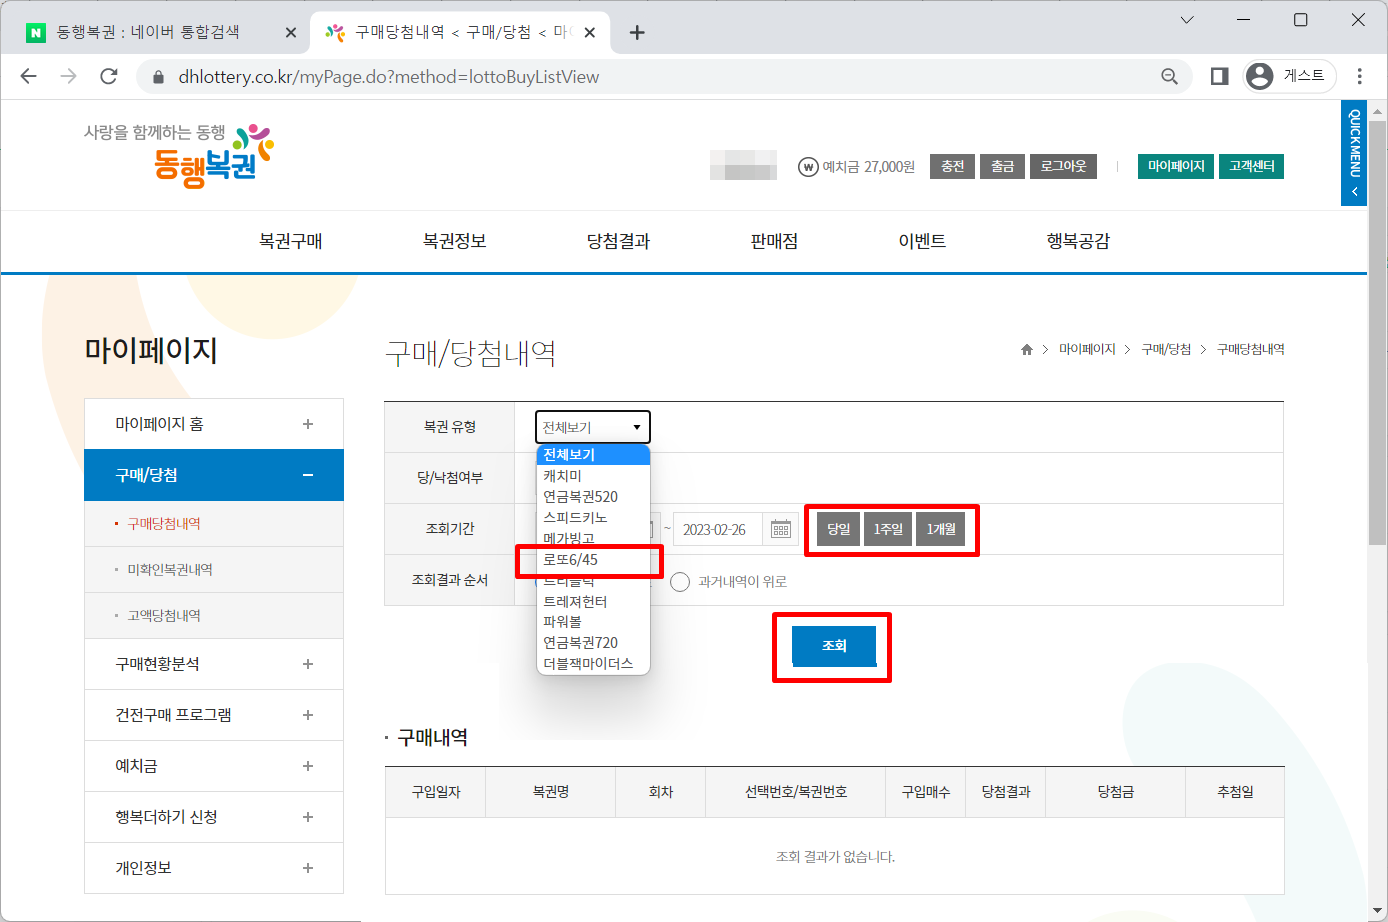Reload the current page

click(109, 76)
